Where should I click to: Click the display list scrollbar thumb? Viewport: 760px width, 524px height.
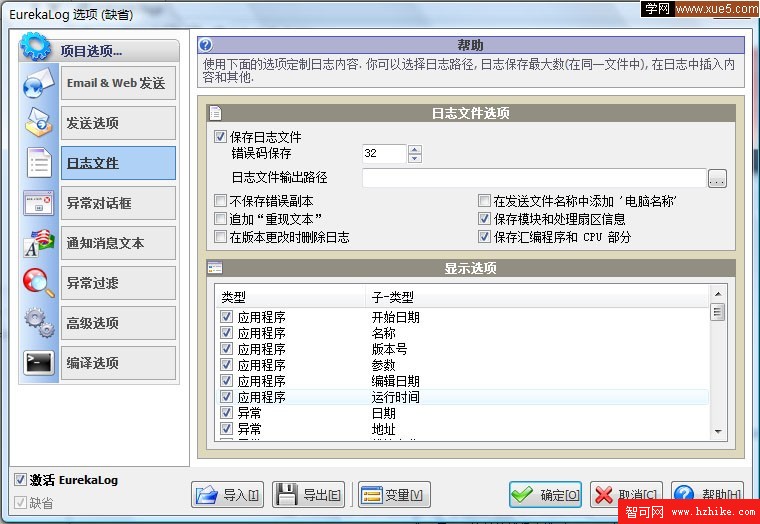(718, 312)
